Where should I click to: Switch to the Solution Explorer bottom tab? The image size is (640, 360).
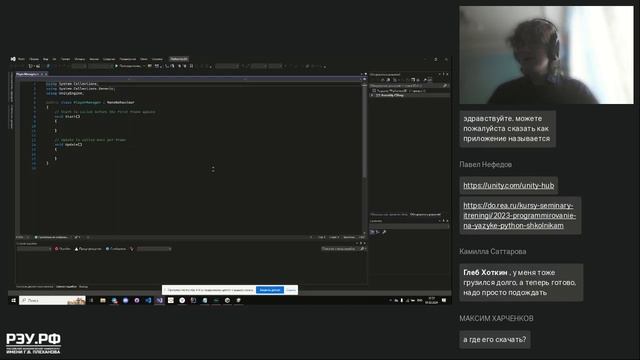[425, 214]
